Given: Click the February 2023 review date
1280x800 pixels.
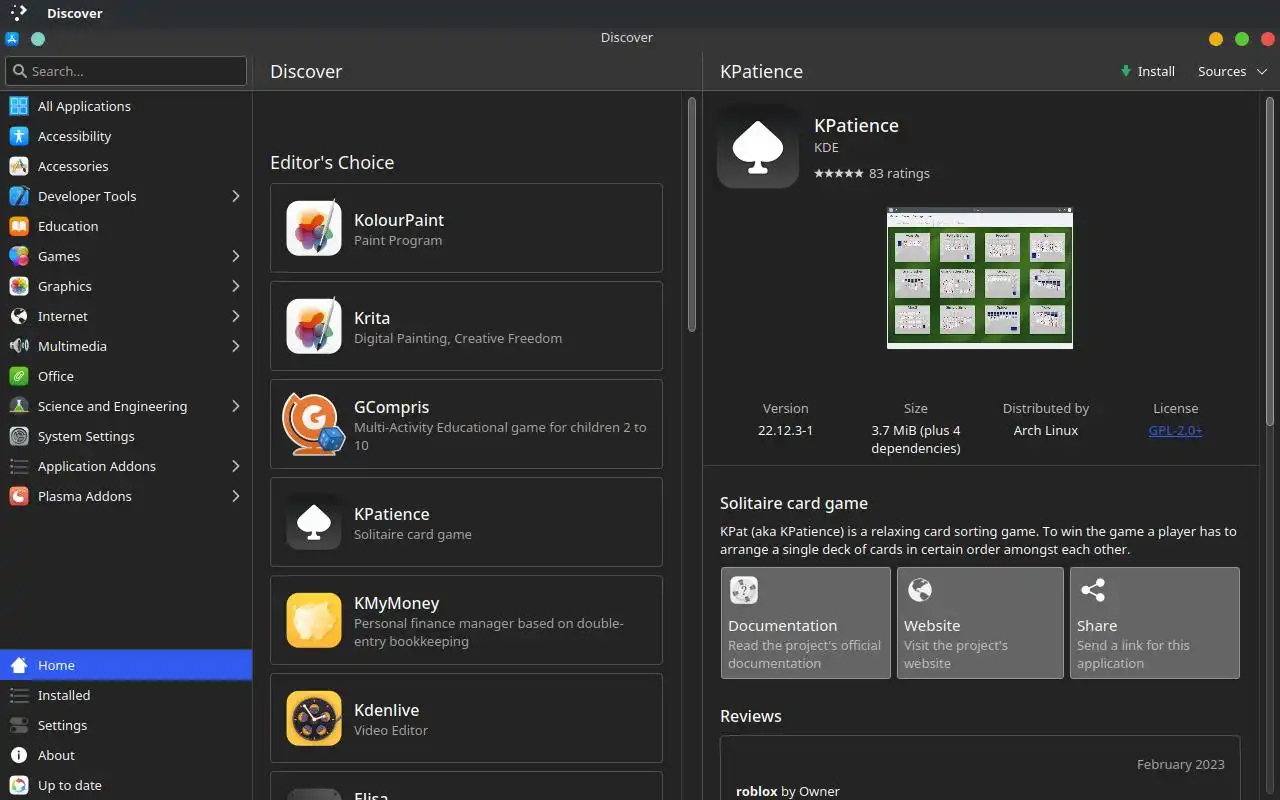Looking at the screenshot, I should point(1181,764).
